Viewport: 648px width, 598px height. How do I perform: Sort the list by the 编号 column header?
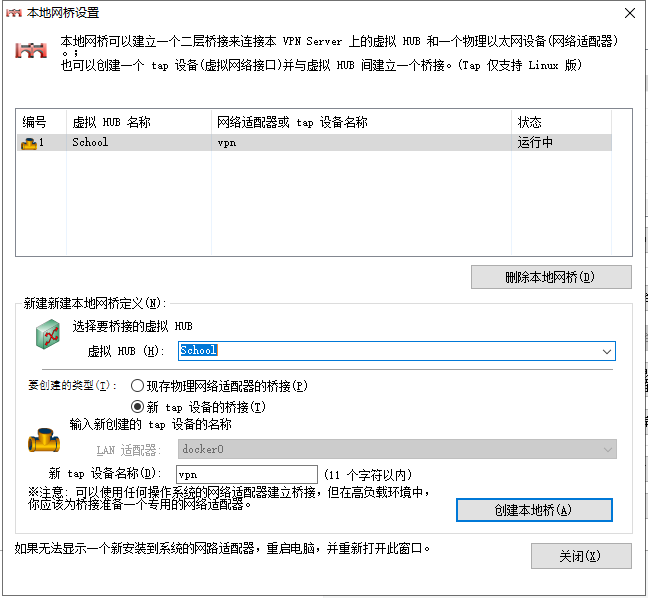[40, 122]
